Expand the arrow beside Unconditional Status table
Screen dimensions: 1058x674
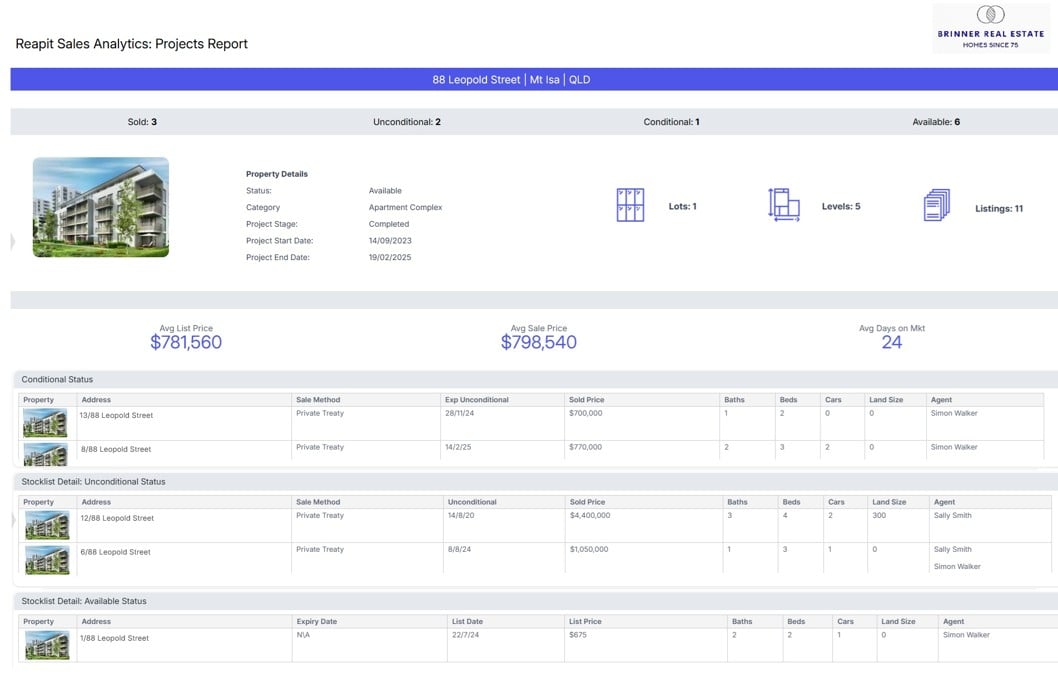pyautogui.click(x=13, y=519)
